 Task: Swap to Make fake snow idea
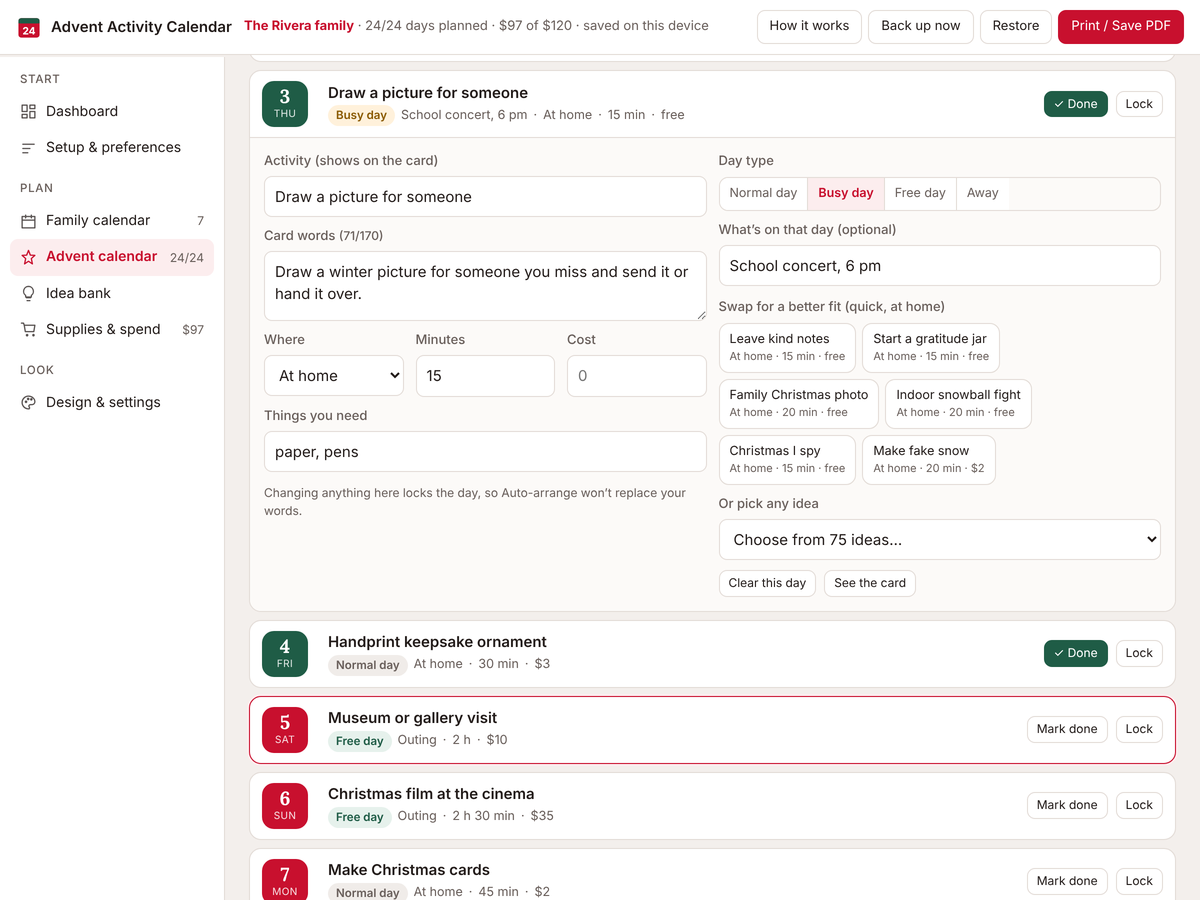(x=929, y=459)
